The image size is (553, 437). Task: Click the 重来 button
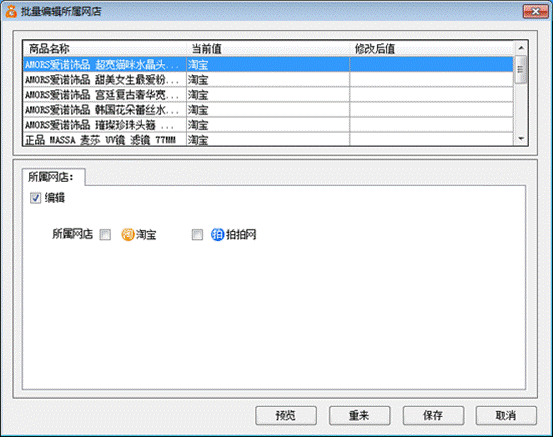tap(359, 415)
